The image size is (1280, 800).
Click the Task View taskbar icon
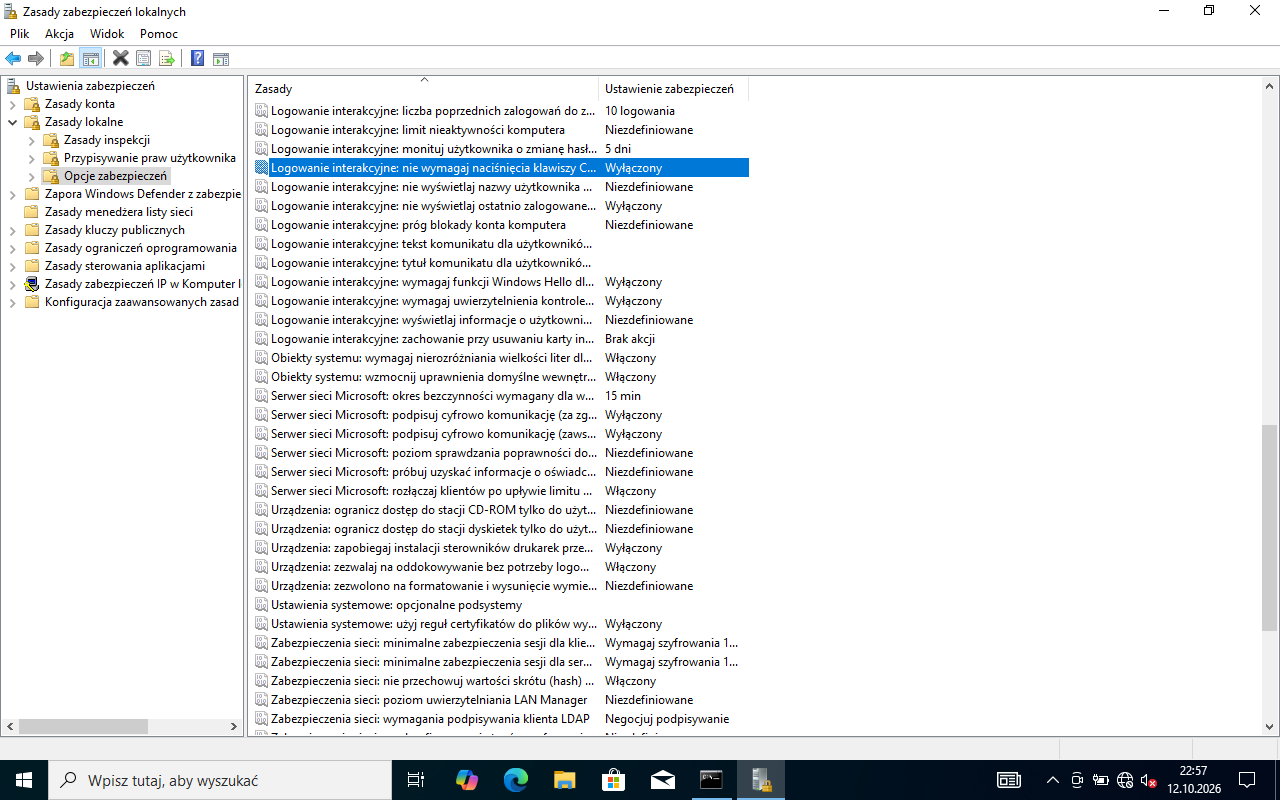click(x=416, y=780)
